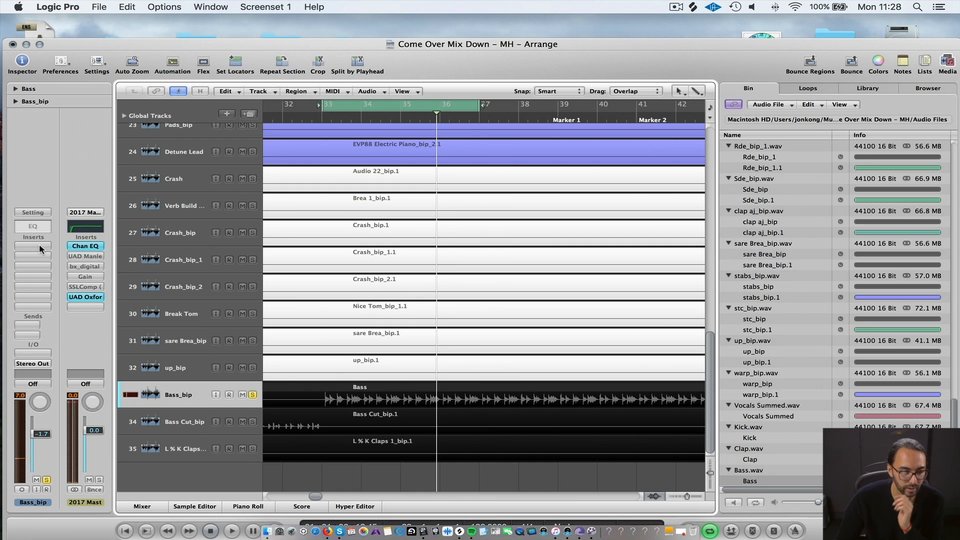The height and width of the screenshot is (540, 960).
Task: Click the stop transport button
Action: [x=211, y=531]
